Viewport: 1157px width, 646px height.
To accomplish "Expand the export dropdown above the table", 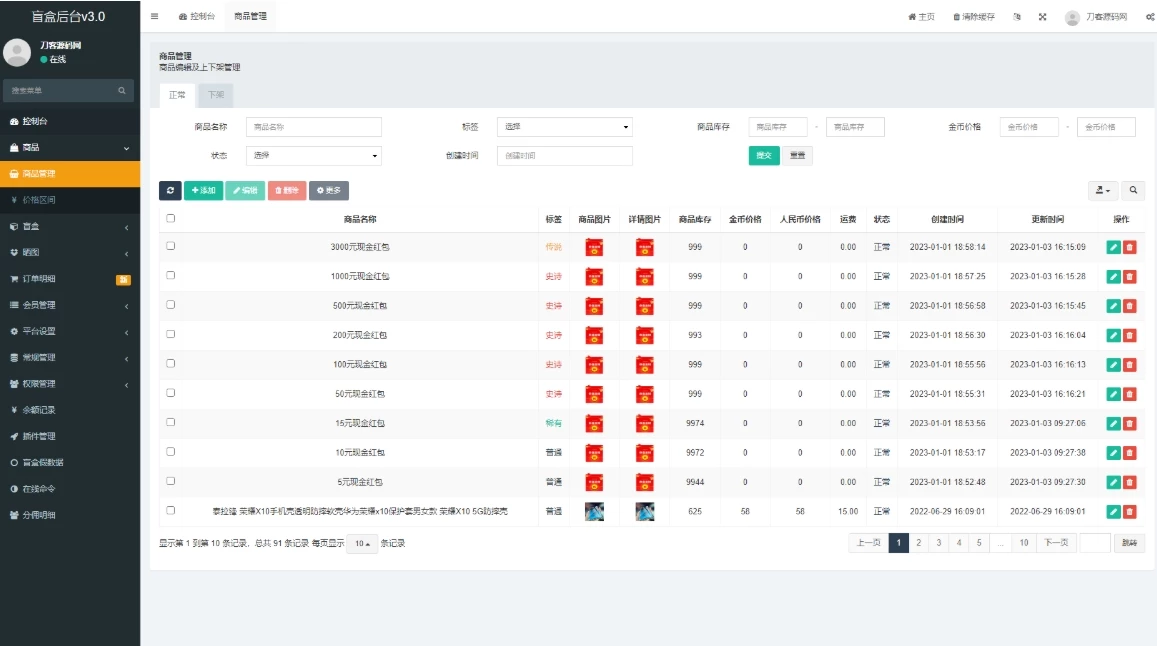I will [1102, 190].
